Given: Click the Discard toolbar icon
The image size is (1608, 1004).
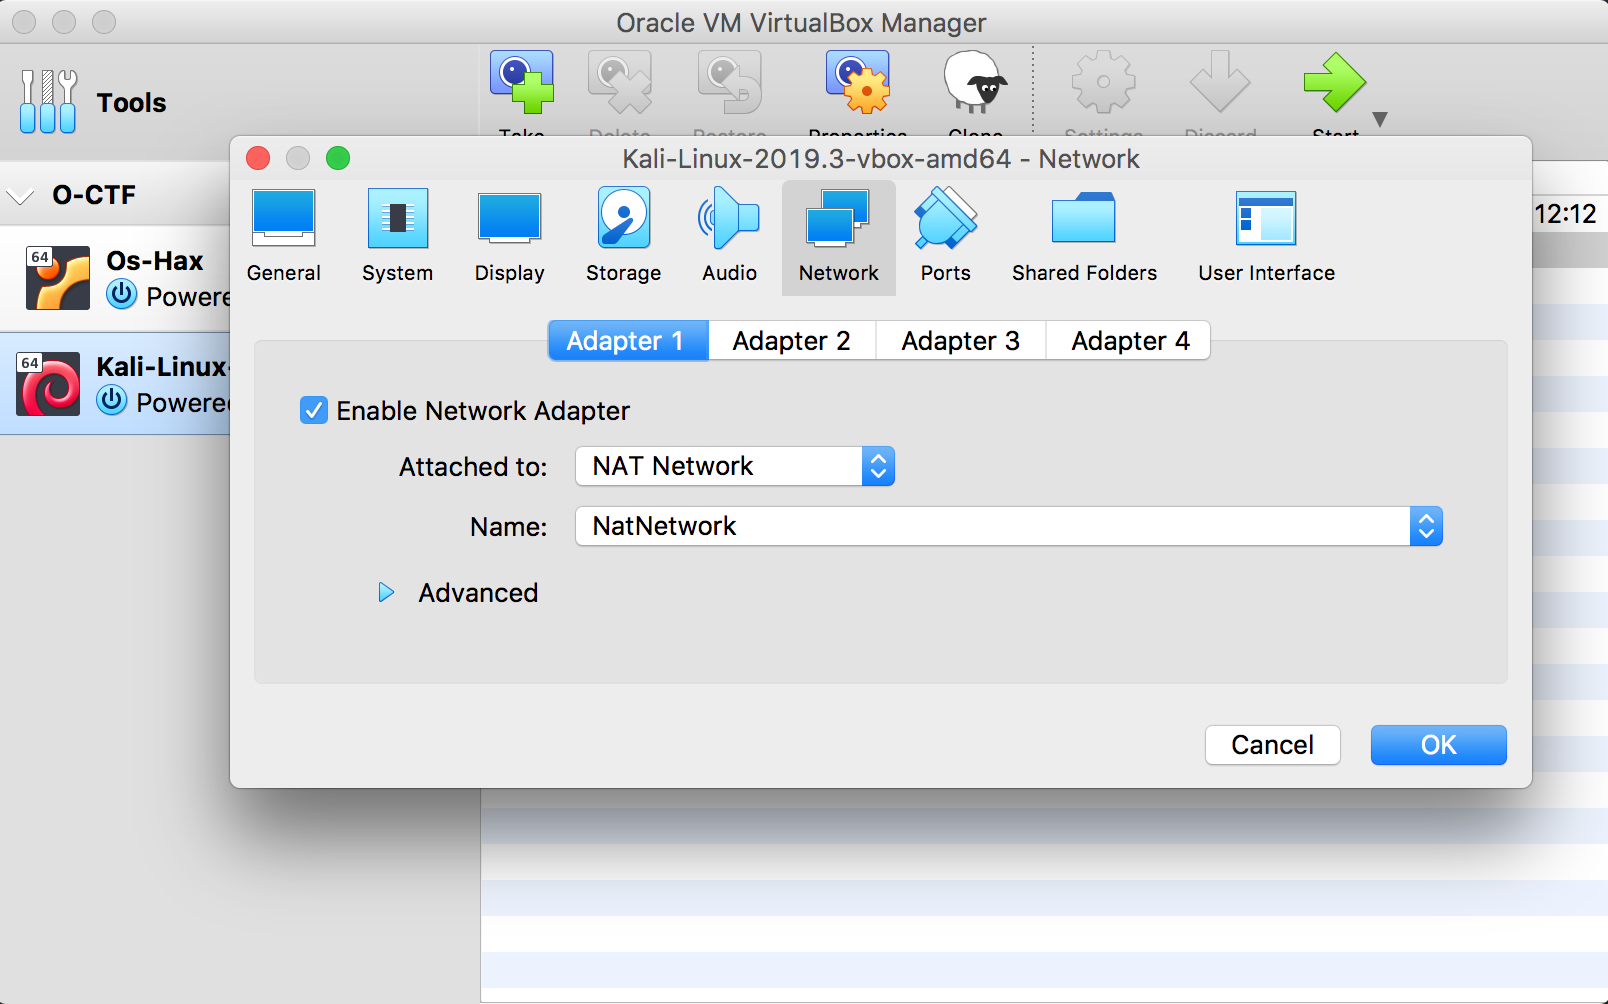Looking at the screenshot, I should pyautogui.click(x=1220, y=83).
